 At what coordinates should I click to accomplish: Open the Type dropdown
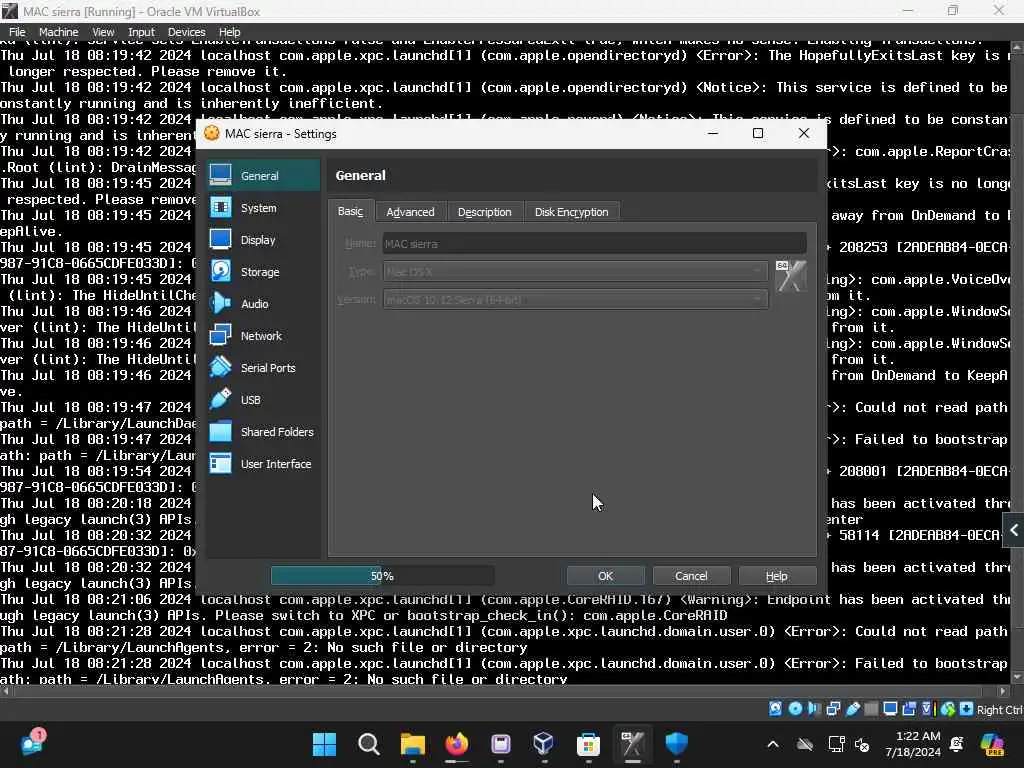575,272
